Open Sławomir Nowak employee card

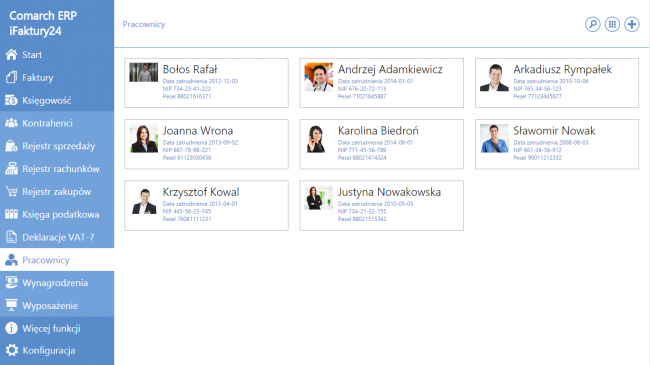557,144
